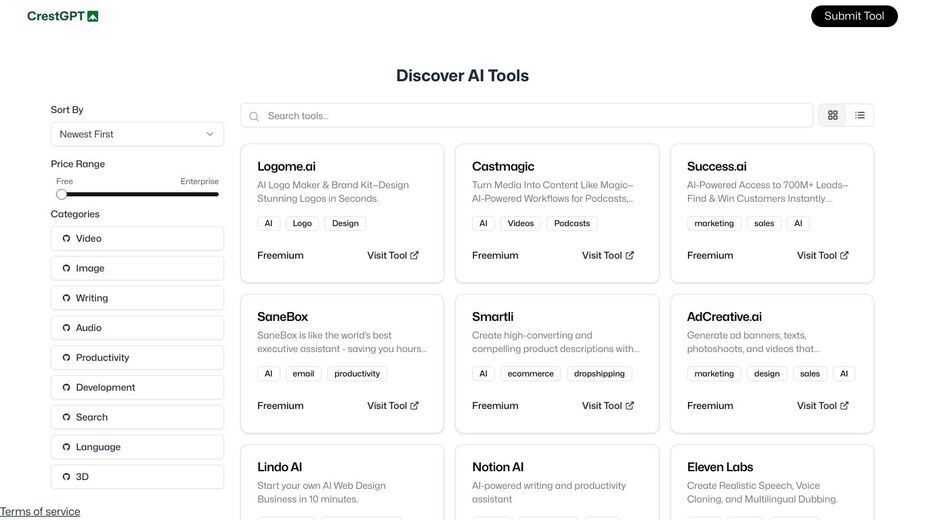Toggle the Productivity category filter
The height and width of the screenshot is (520, 925).
(137, 358)
